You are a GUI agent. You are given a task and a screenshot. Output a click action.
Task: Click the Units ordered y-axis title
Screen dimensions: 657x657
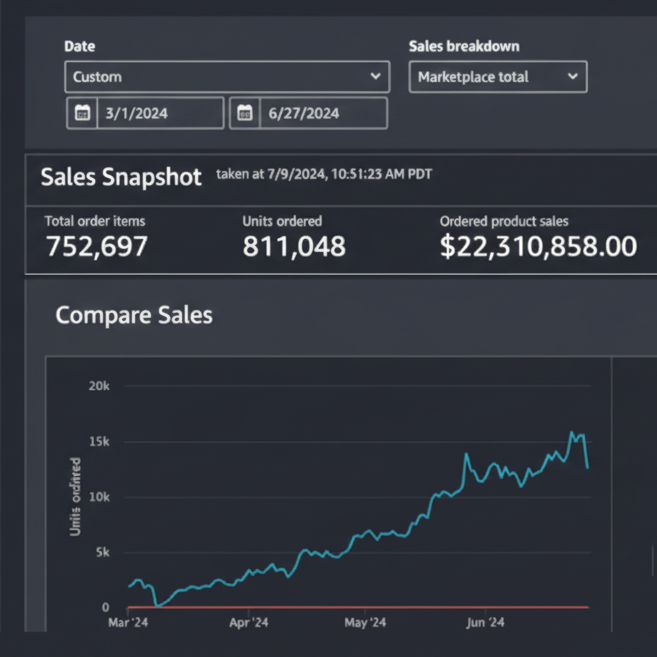tap(75, 497)
